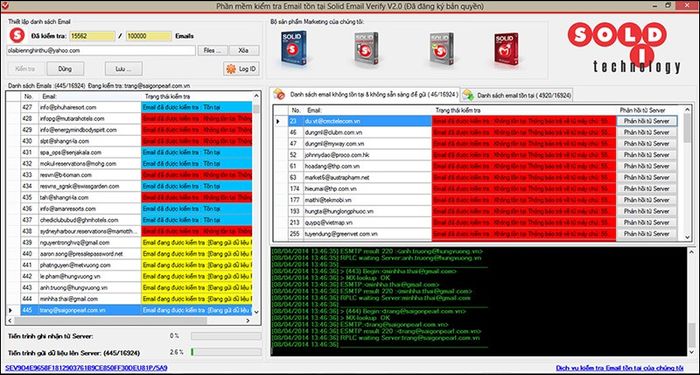The height and width of the screenshot is (375, 700).
Task: Click Phản hồi từ Server for johnnydao@proco.com.hk
Action: pos(646,155)
